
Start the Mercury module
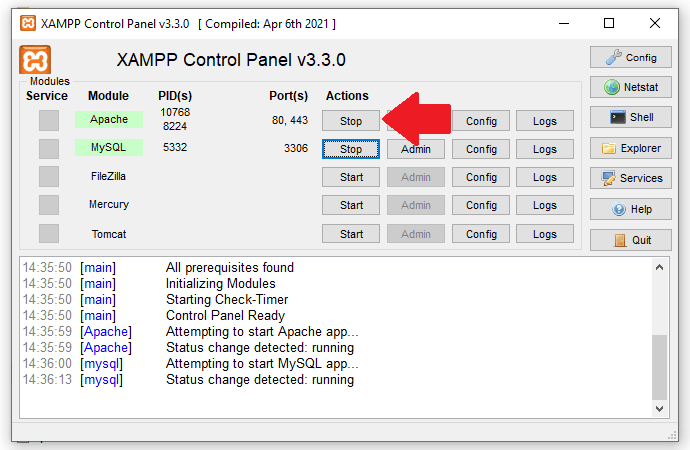(x=351, y=205)
